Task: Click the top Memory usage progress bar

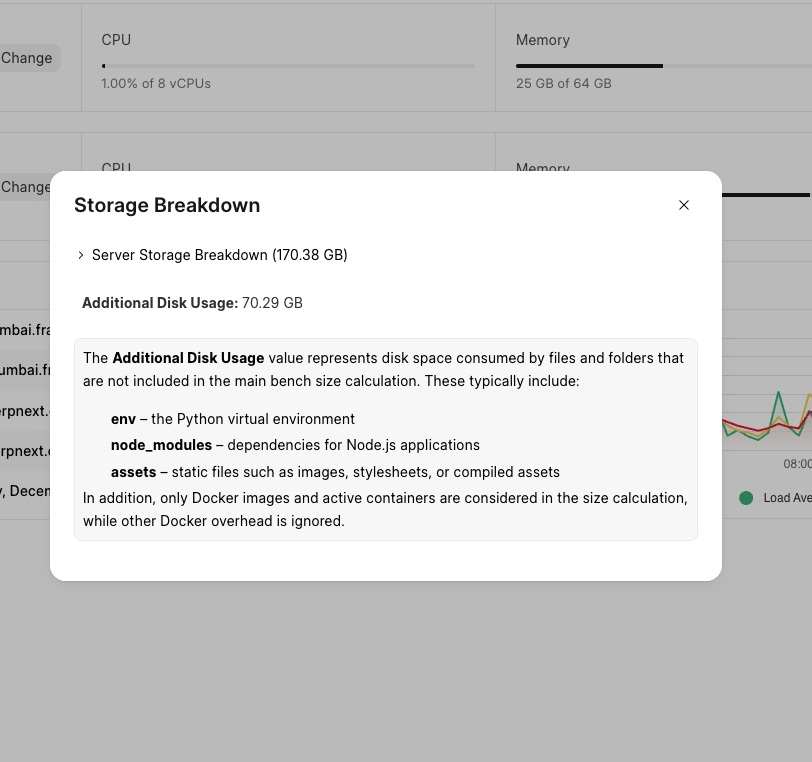Action: pos(662,66)
